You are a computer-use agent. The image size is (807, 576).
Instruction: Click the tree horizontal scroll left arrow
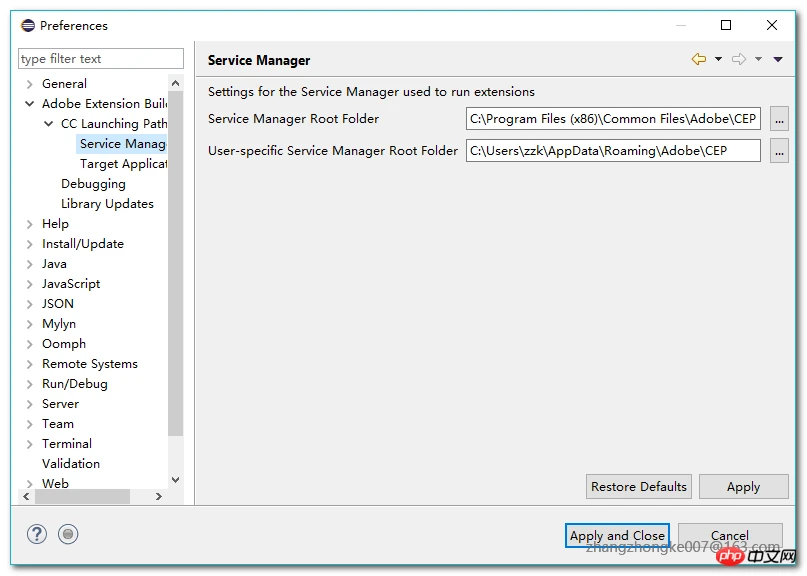[26, 497]
